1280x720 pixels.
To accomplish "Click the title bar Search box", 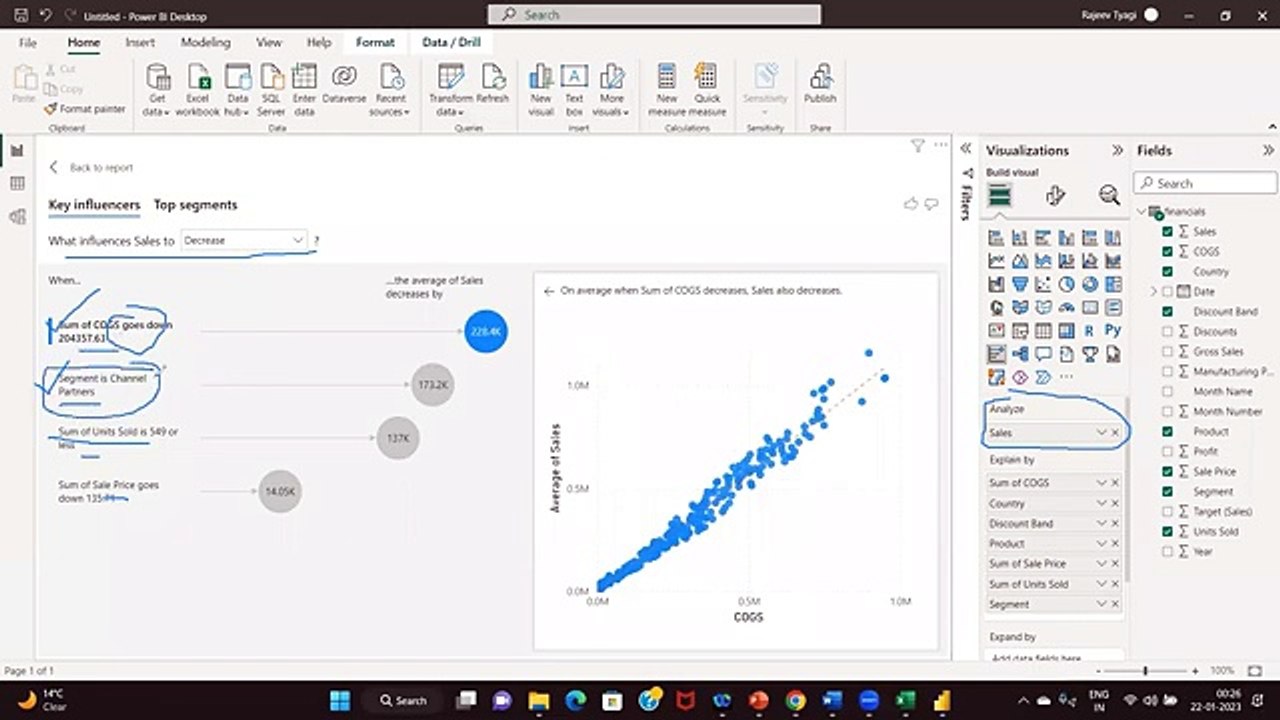I will pos(654,14).
